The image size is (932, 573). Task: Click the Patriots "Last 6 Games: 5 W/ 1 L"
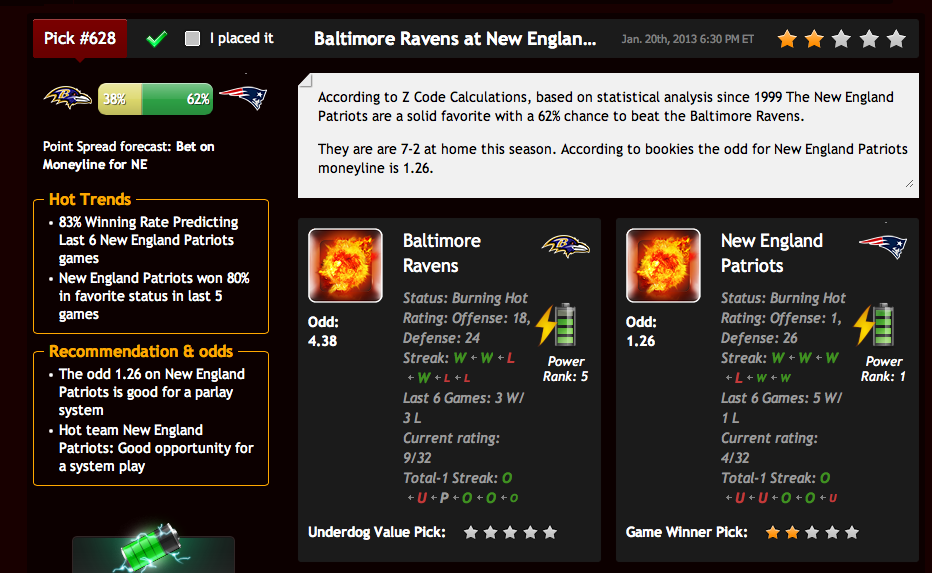pyautogui.click(x=782, y=408)
